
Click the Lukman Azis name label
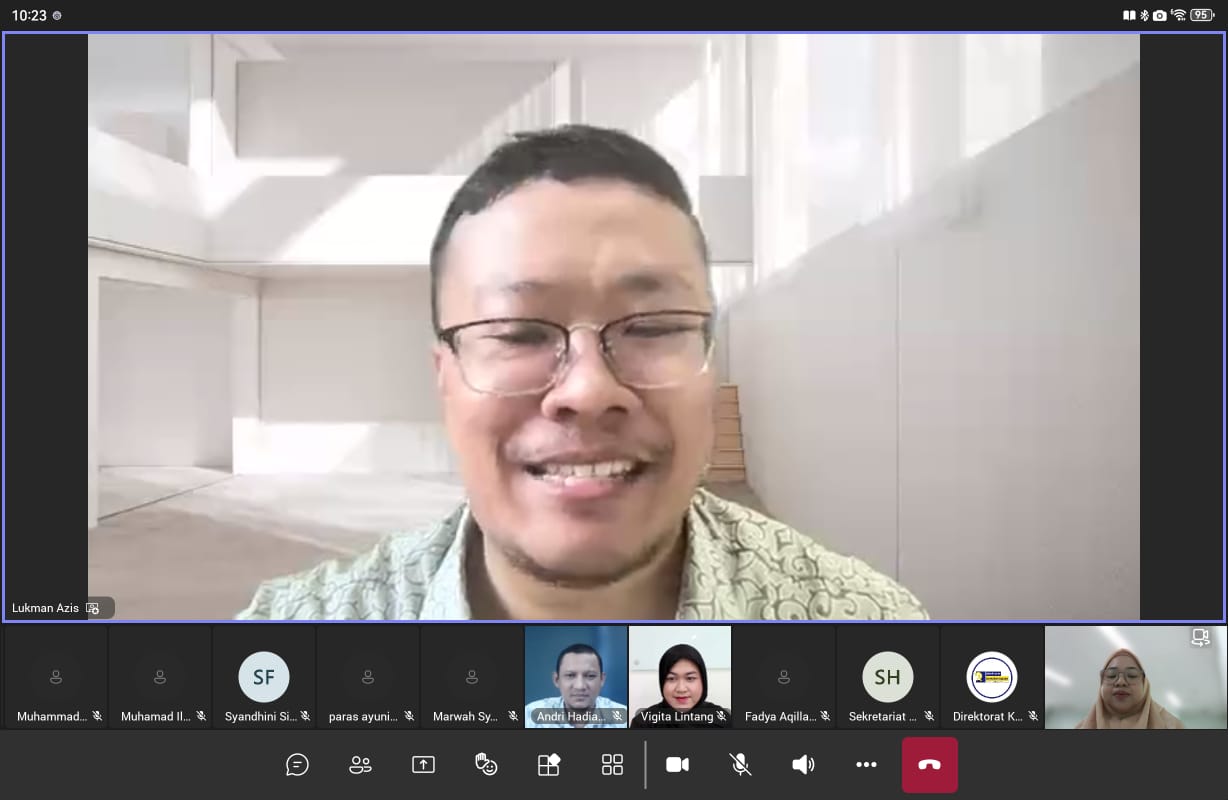coord(46,608)
